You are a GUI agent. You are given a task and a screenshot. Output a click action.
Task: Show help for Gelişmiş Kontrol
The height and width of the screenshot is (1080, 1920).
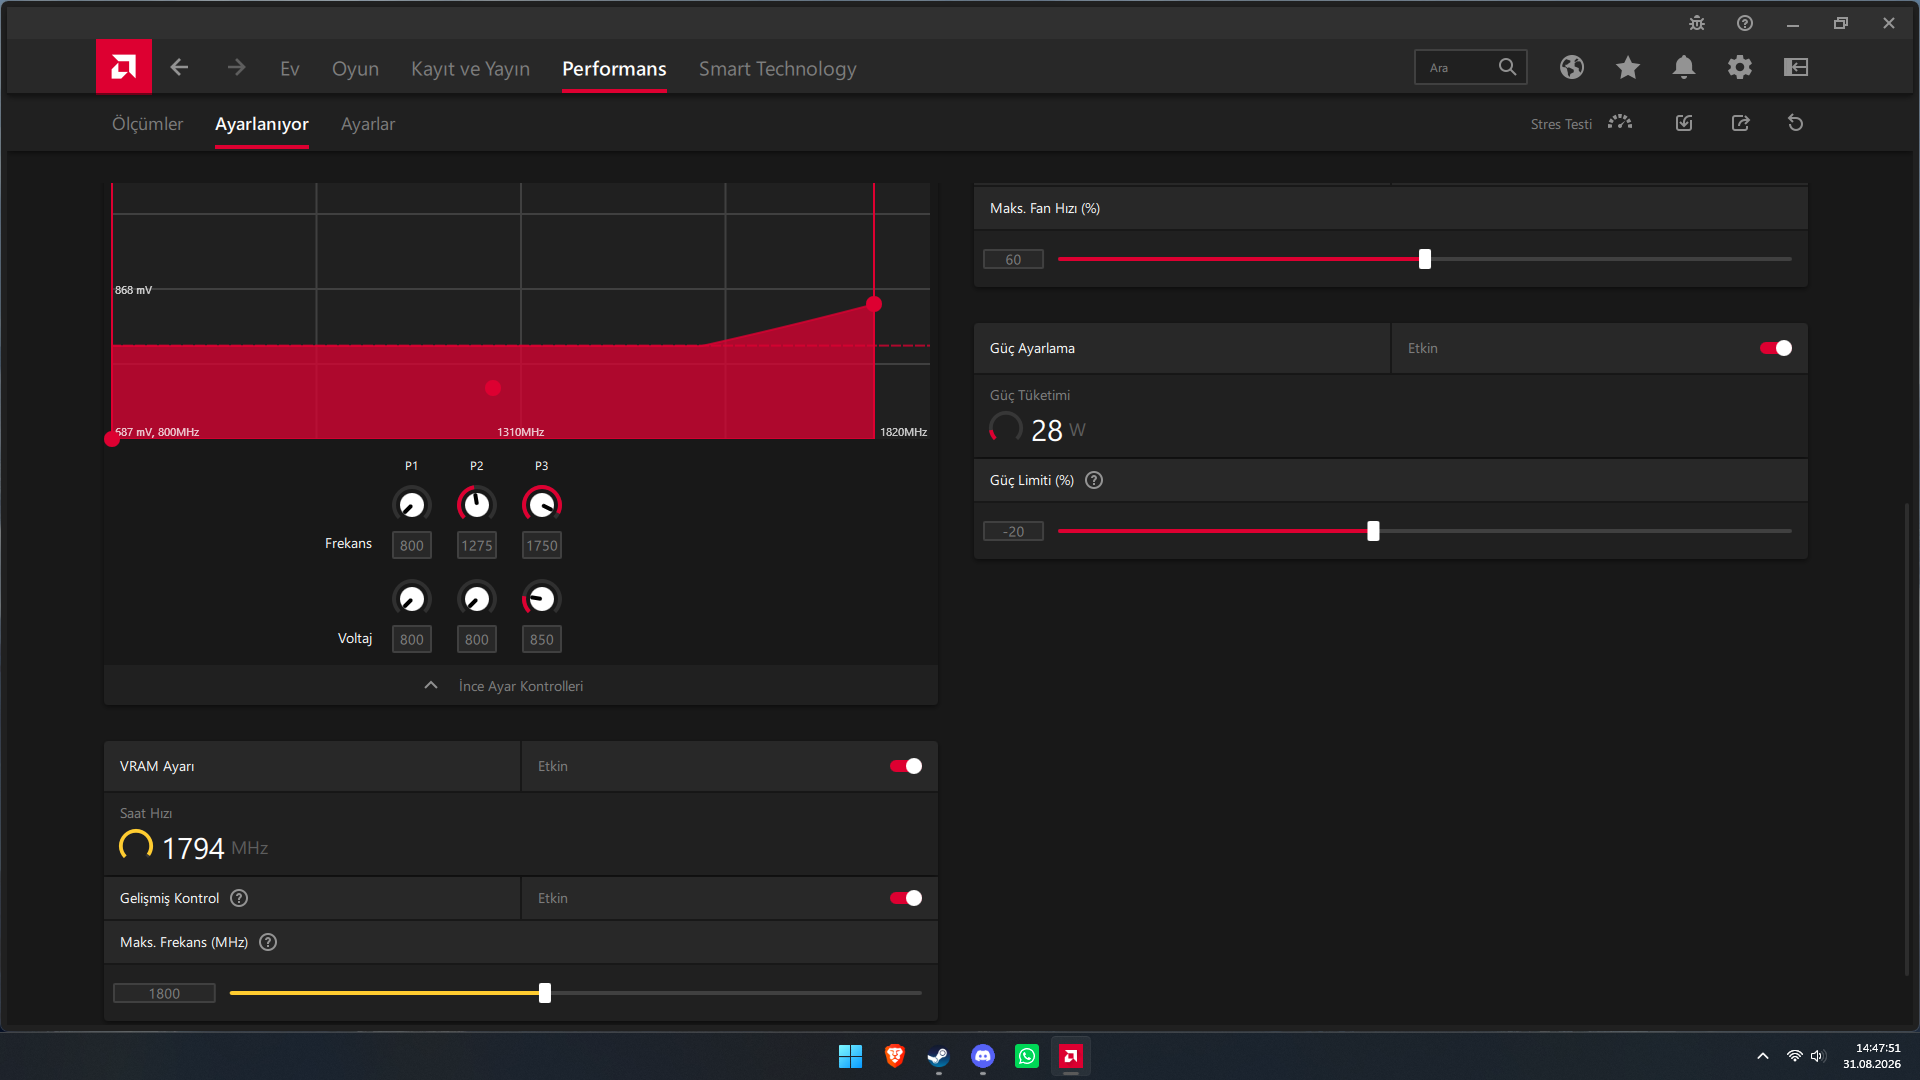tap(239, 898)
